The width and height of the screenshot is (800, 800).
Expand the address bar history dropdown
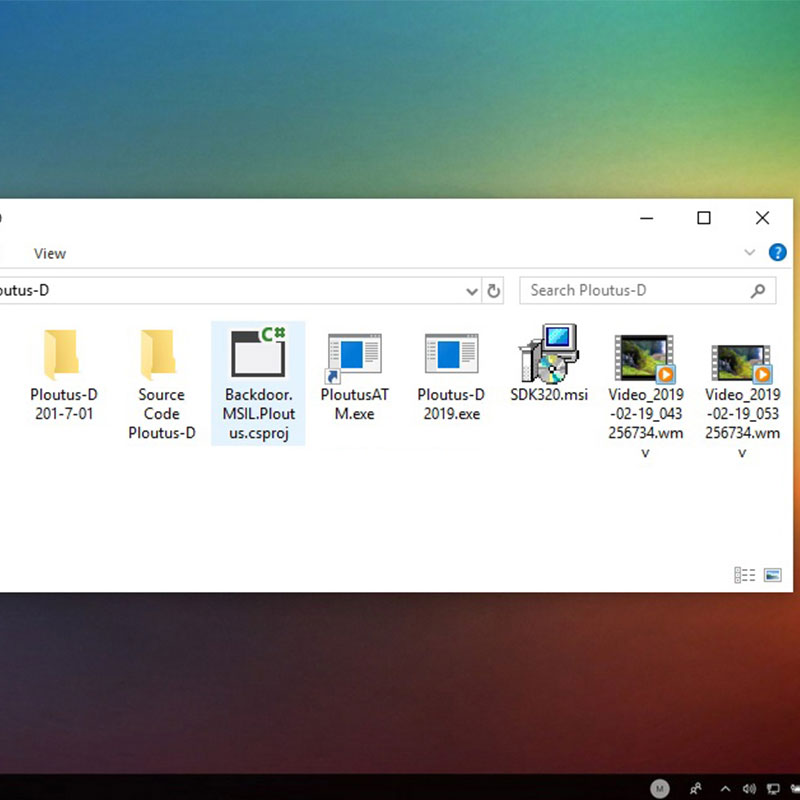click(x=472, y=291)
